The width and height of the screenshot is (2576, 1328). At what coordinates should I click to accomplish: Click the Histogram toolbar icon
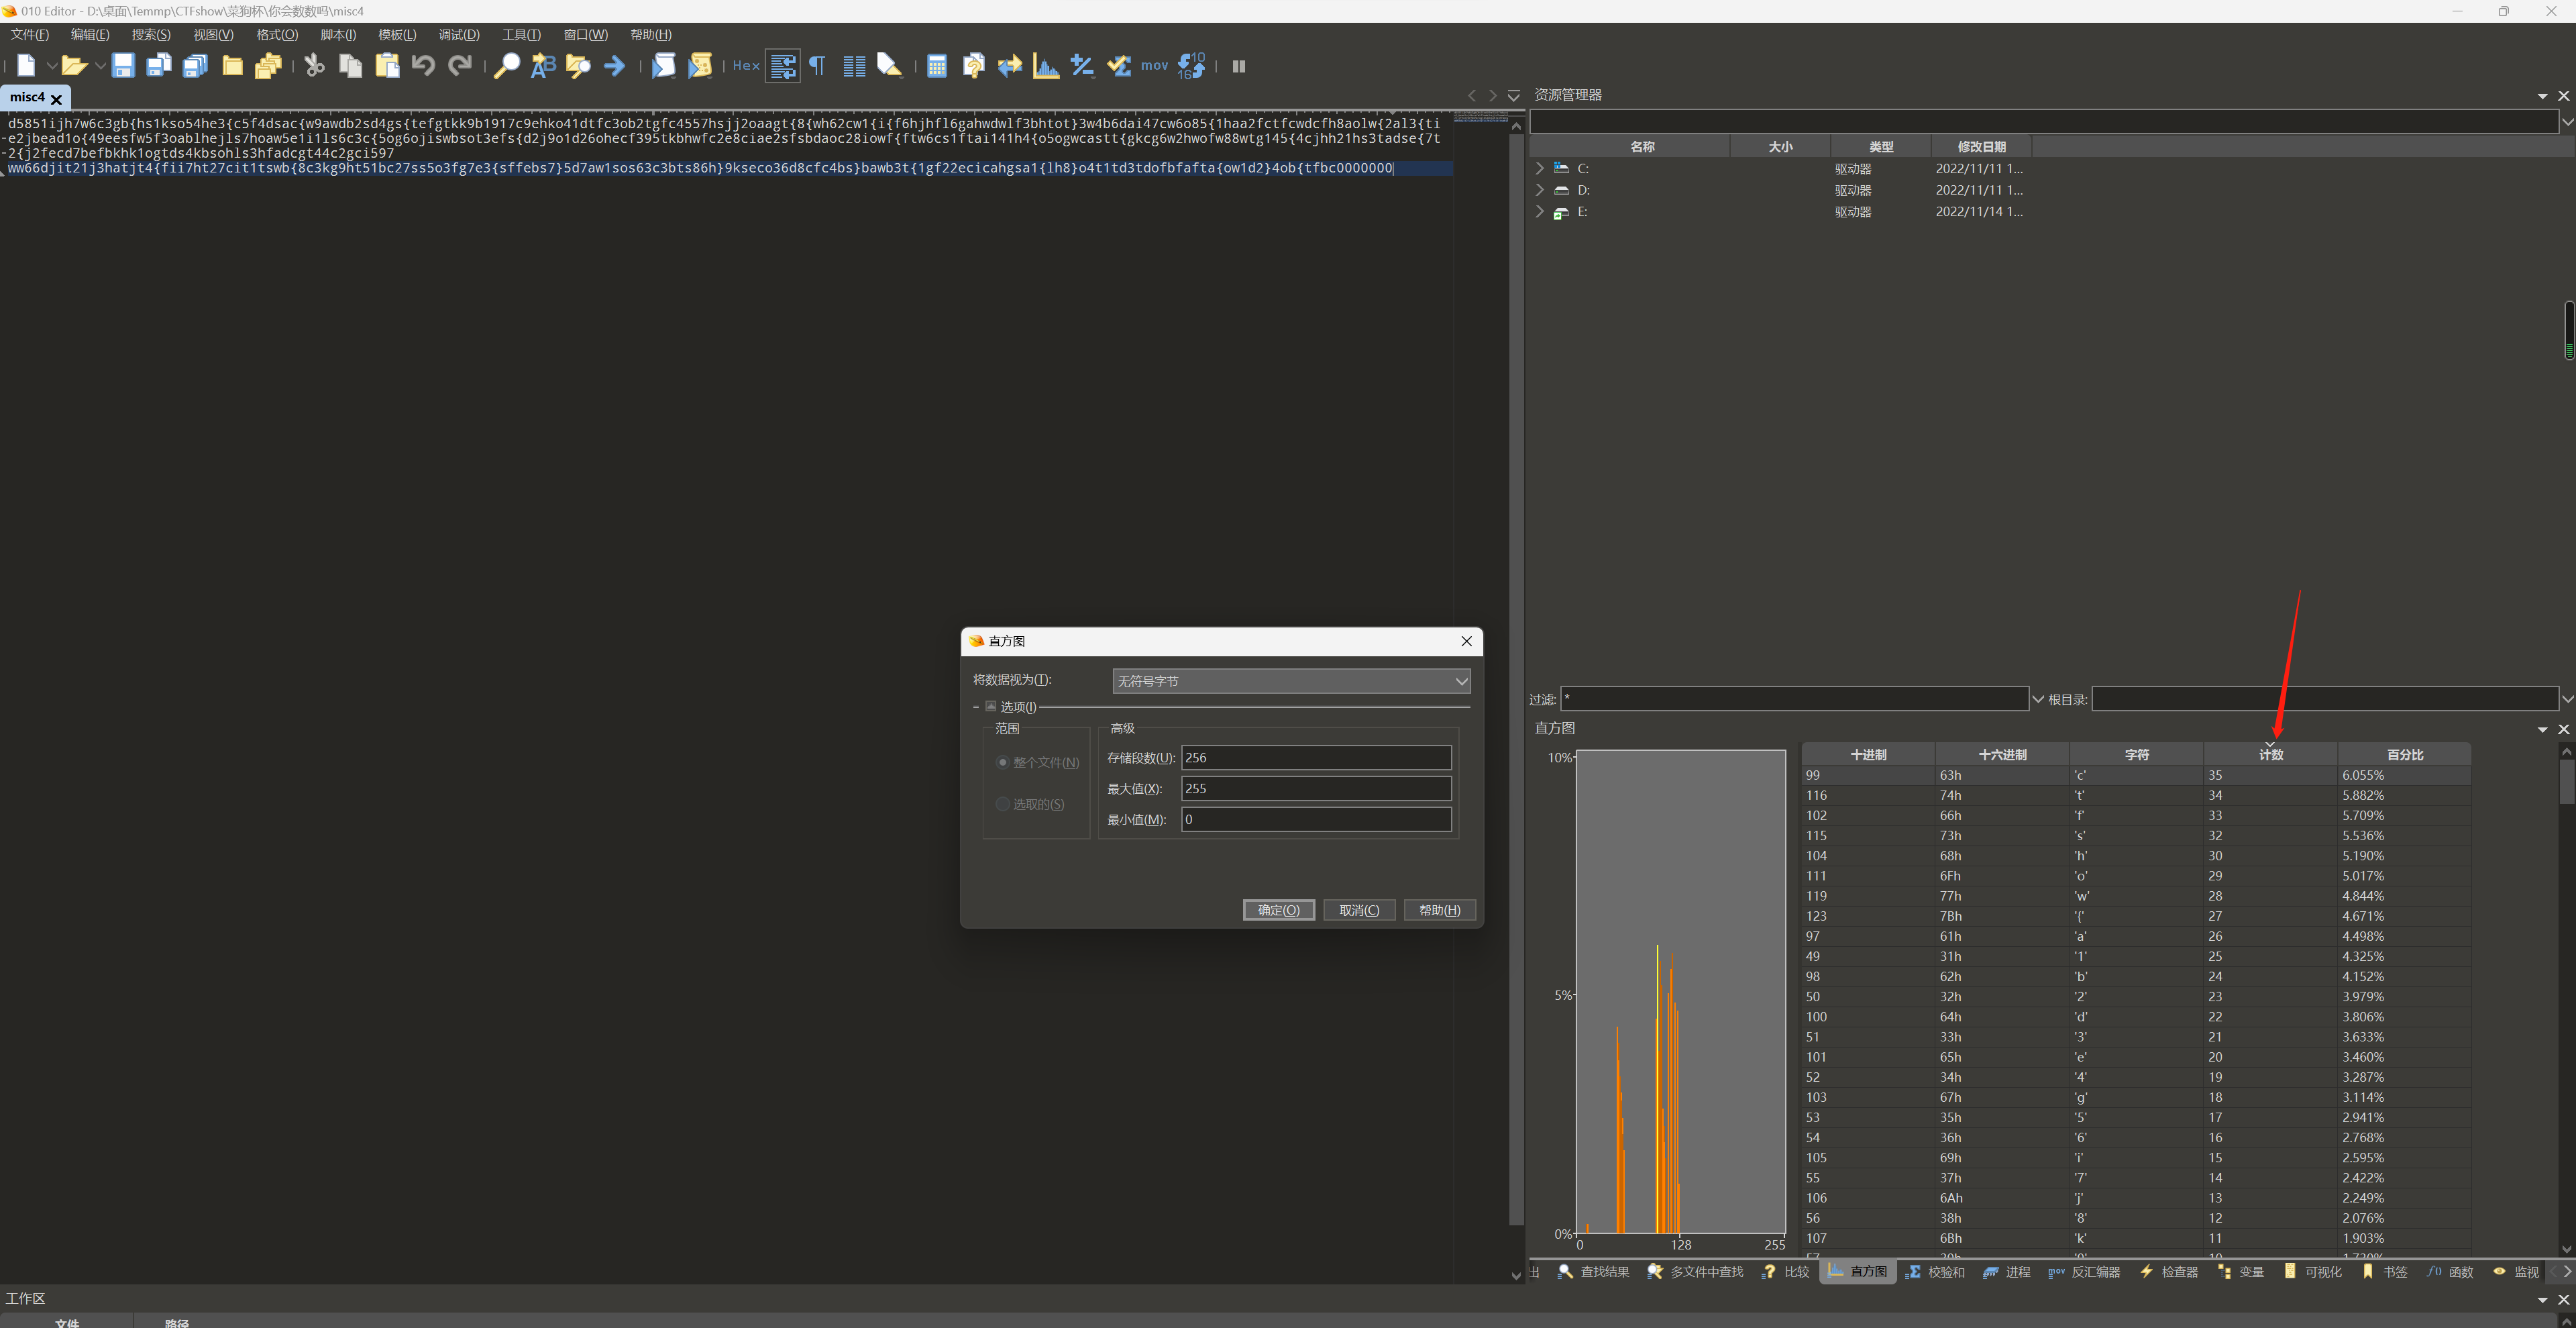click(x=1046, y=66)
